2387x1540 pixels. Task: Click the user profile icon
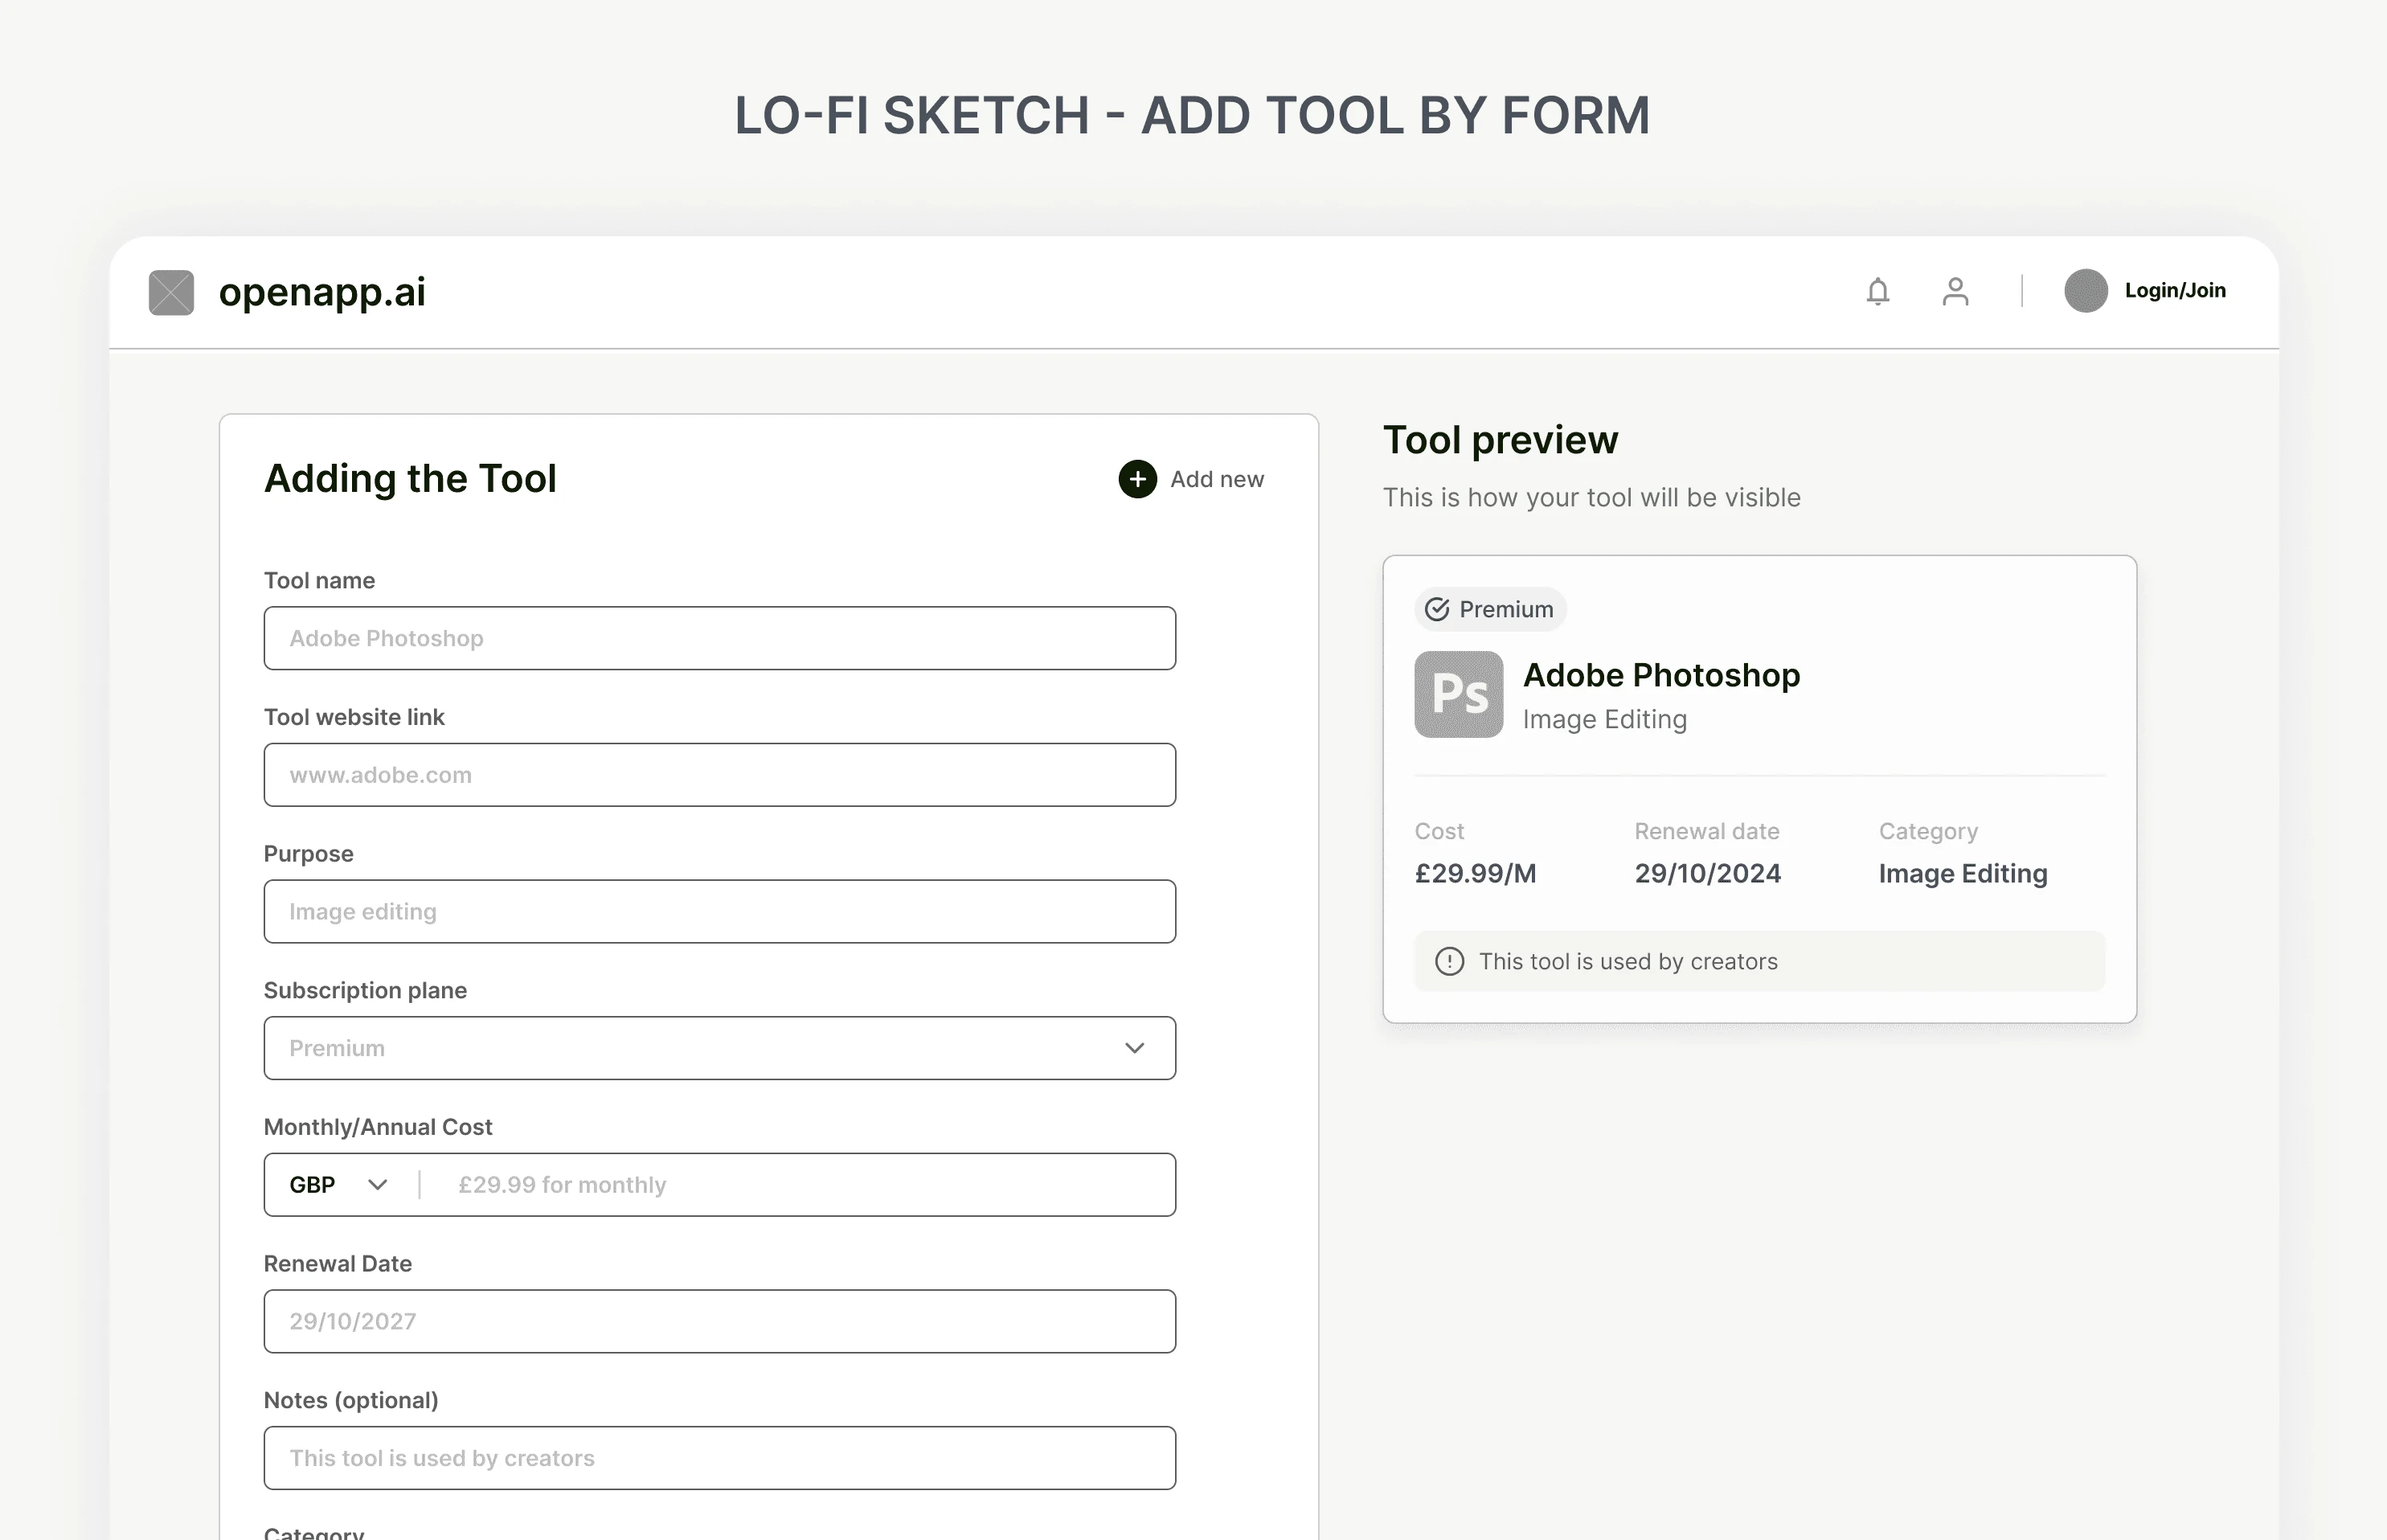(x=1955, y=291)
